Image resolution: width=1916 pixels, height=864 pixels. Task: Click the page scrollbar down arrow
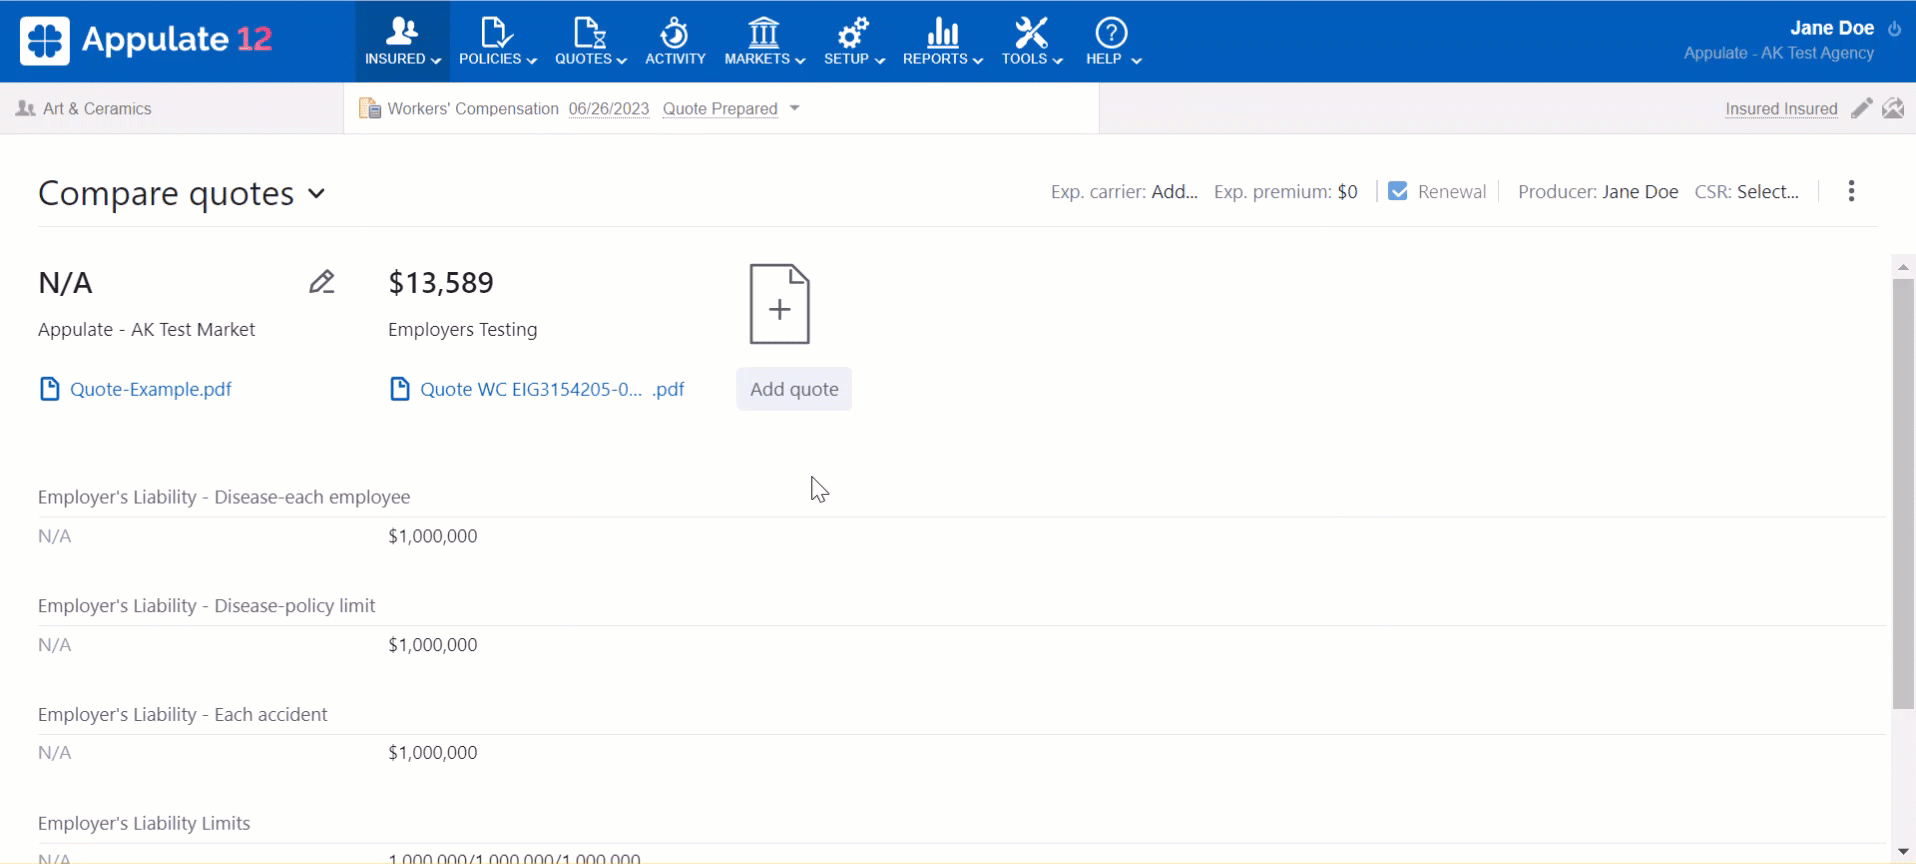(1903, 852)
